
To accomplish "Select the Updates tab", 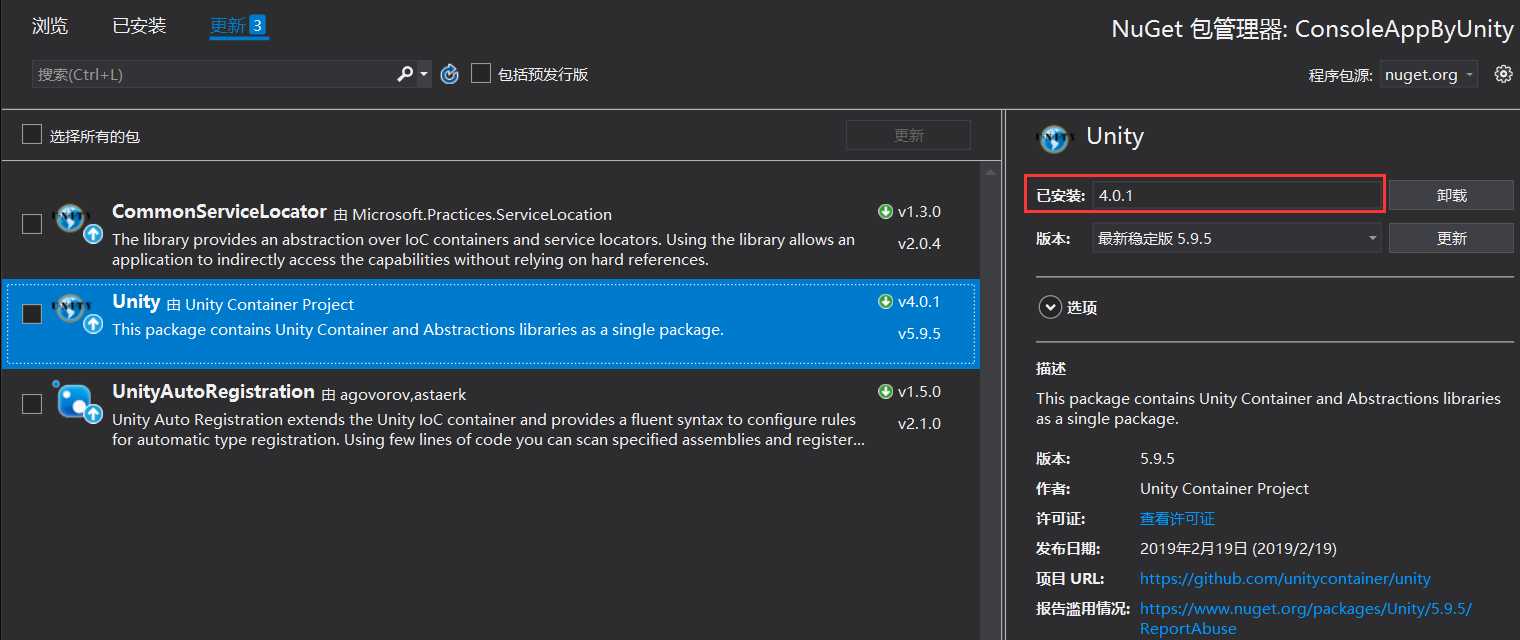I will (x=238, y=26).
